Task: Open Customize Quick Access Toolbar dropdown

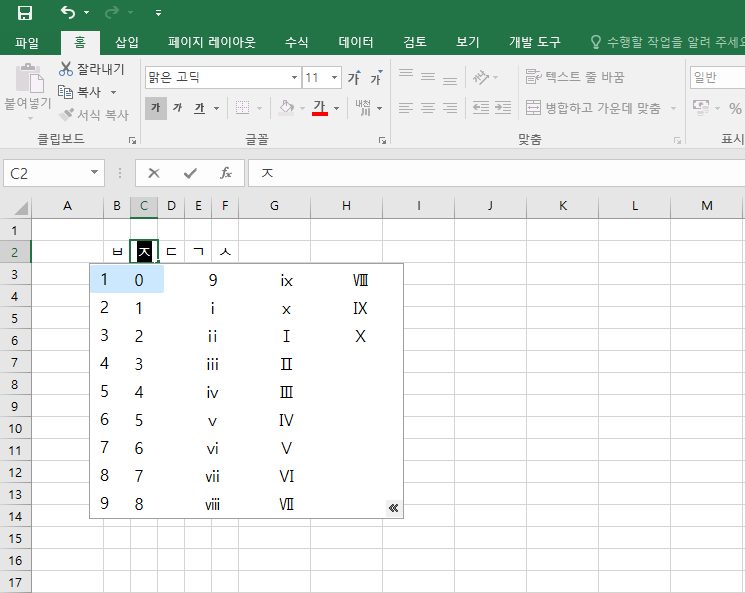Action: (x=158, y=13)
